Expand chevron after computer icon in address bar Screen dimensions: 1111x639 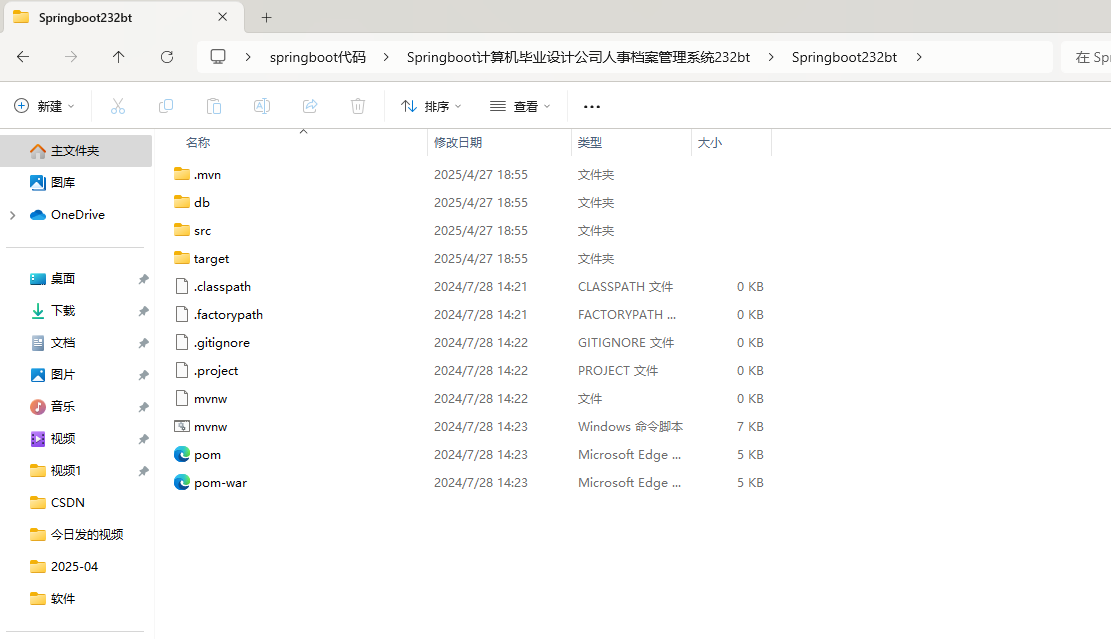[248, 57]
